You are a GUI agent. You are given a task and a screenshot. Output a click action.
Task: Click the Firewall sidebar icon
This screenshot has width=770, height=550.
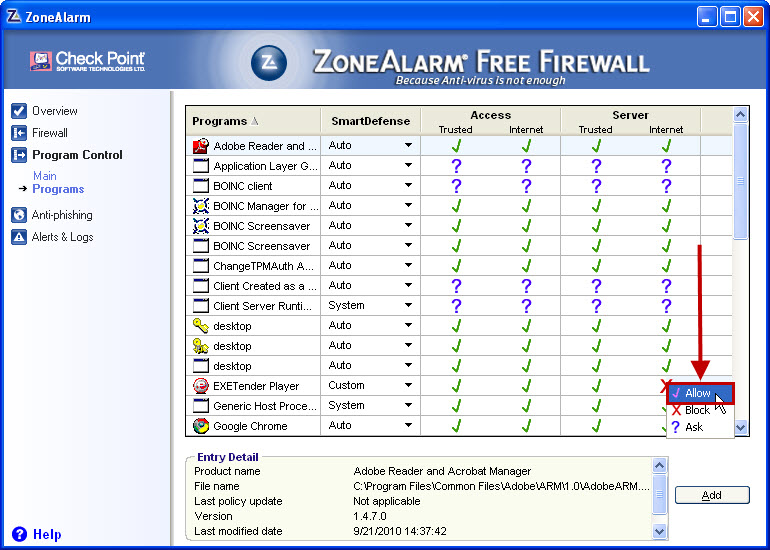[19, 133]
